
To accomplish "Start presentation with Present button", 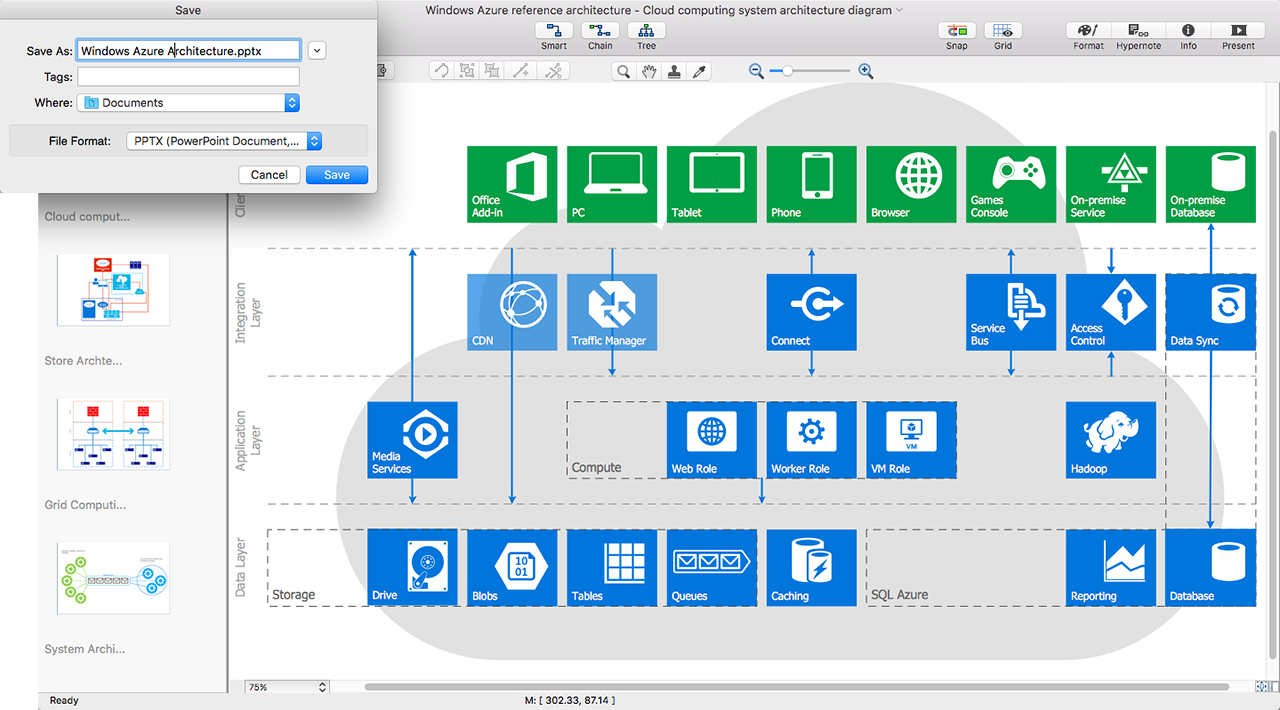I will pyautogui.click(x=1238, y=31).
